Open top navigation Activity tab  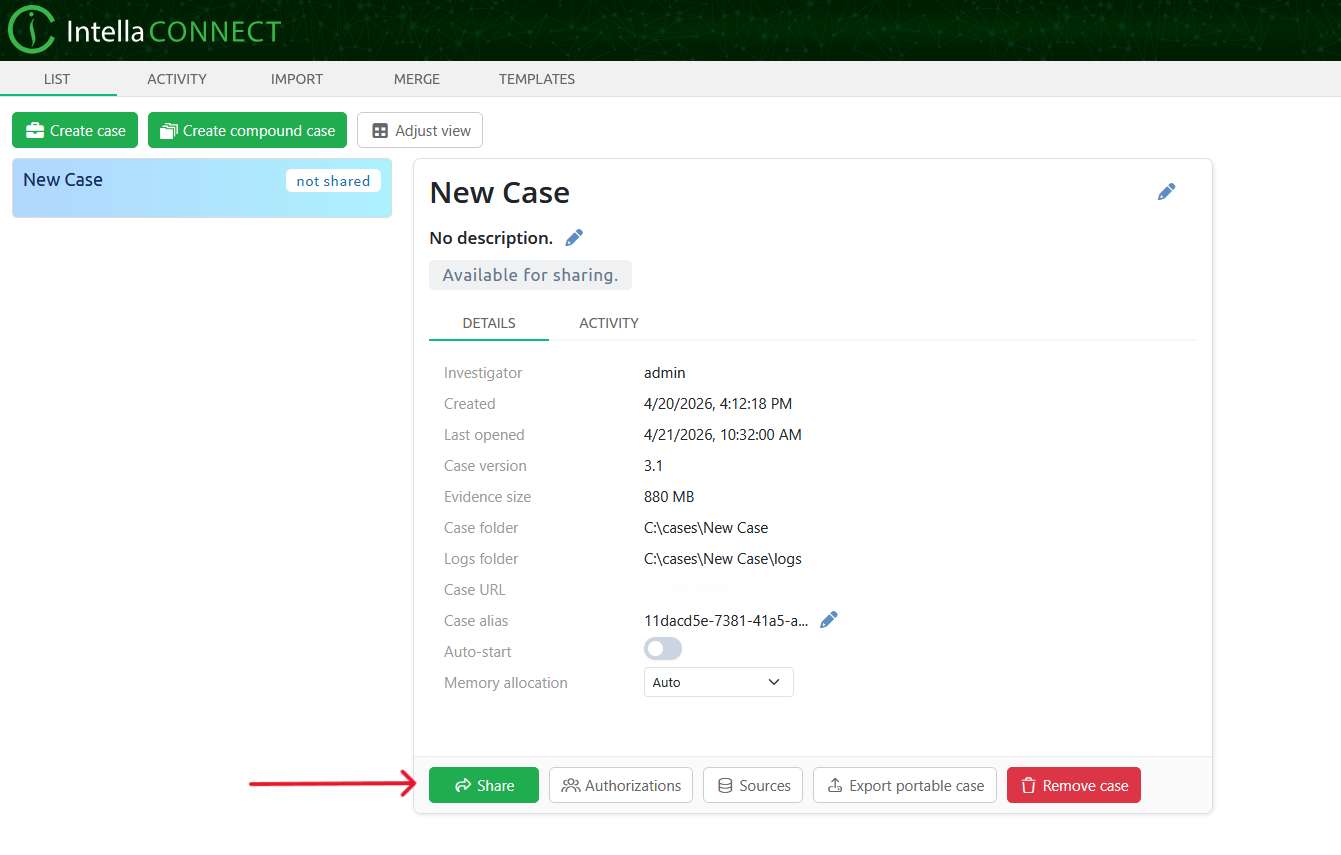[x=177, y=79]
